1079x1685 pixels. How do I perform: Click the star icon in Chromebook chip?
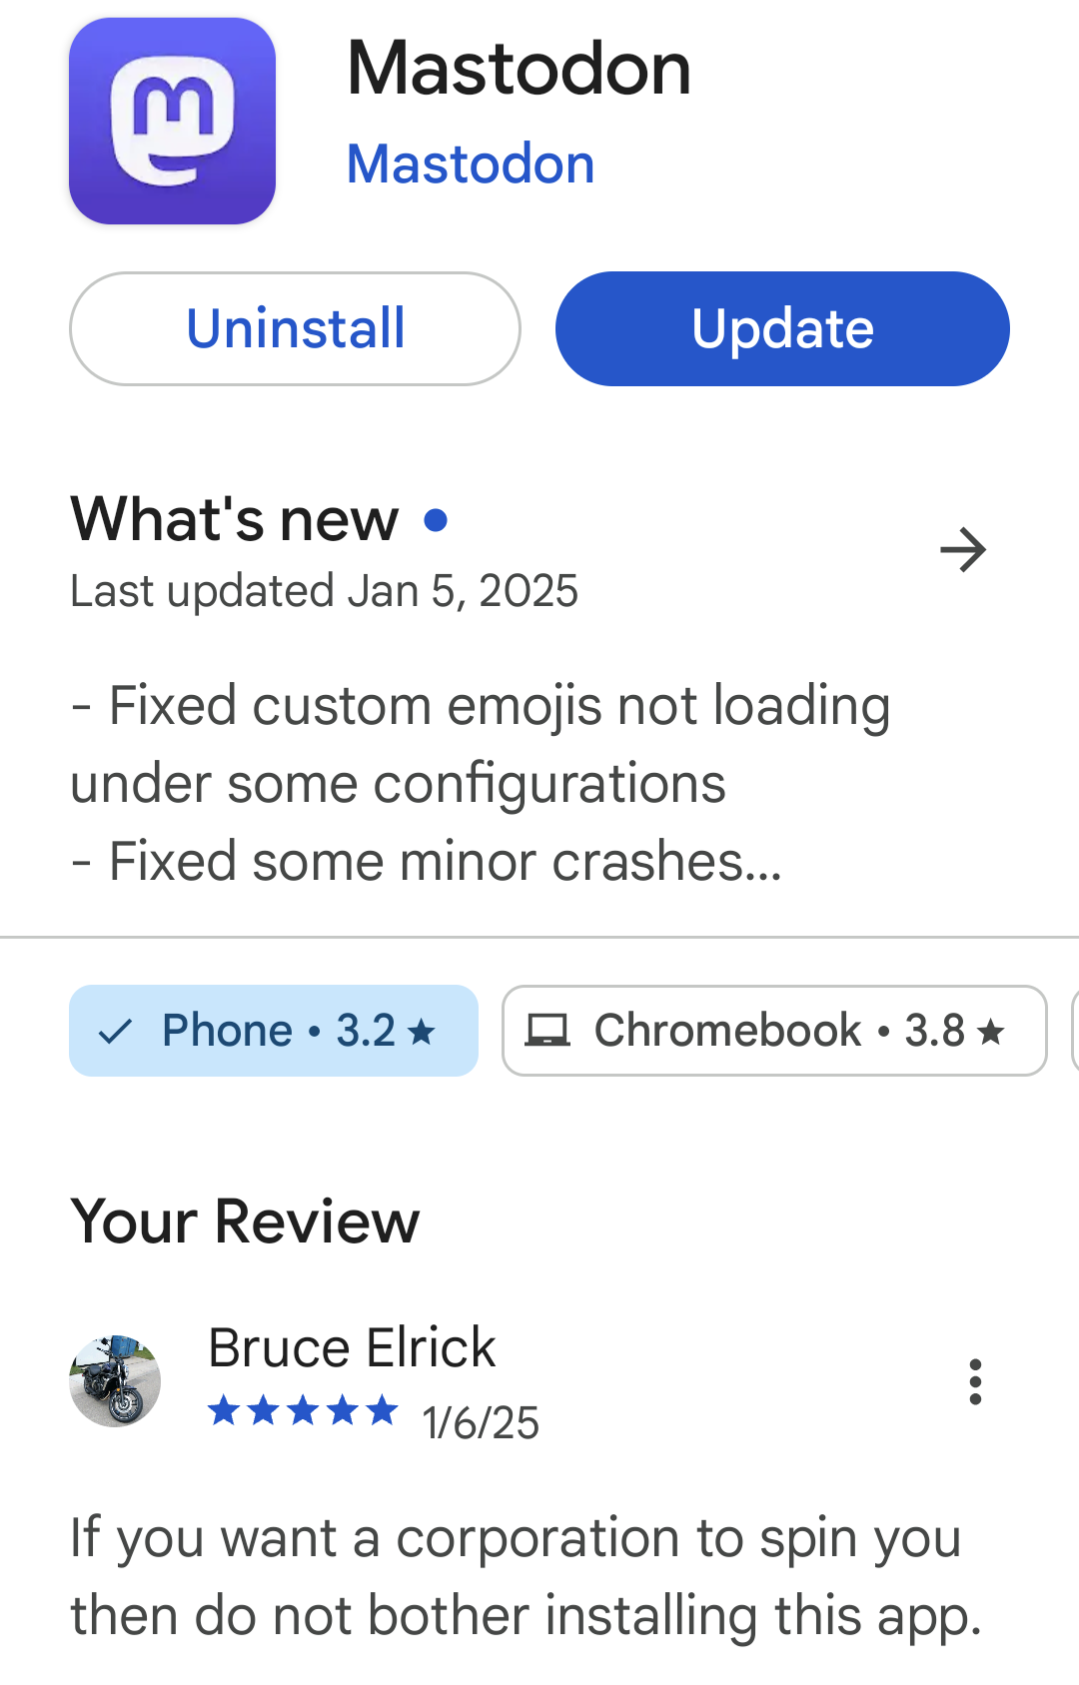pos(990,1031)
